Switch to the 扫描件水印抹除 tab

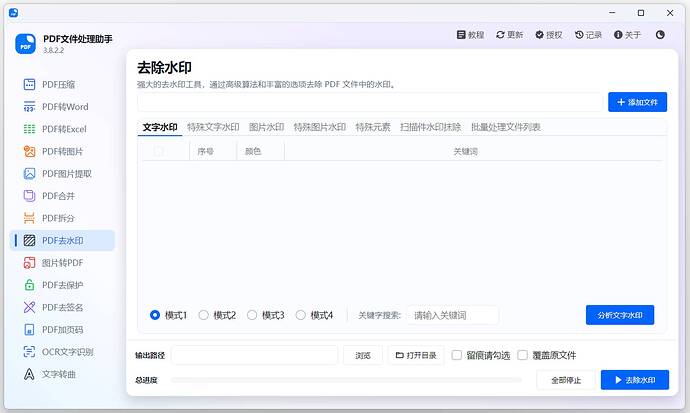(431, 127)
